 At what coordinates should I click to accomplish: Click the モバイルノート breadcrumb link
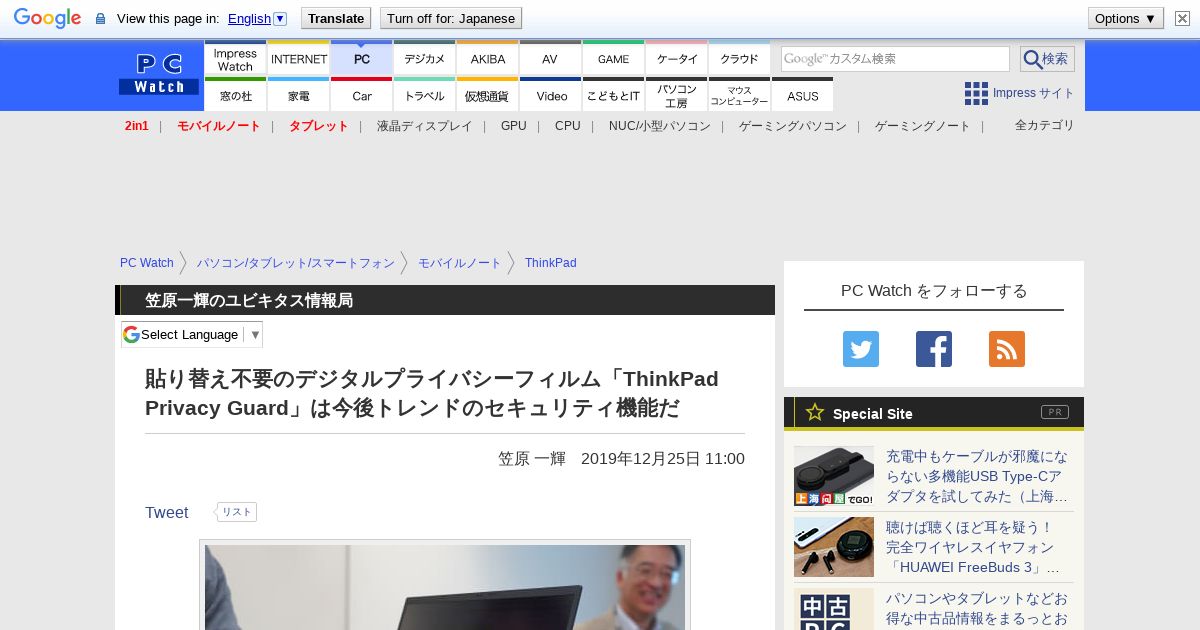460,263
